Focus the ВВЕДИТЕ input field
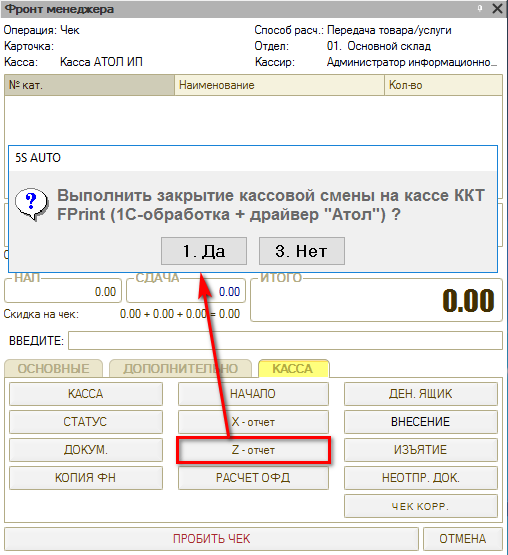Viewport: 508px width, 555px height. click(x=285, y=341)
